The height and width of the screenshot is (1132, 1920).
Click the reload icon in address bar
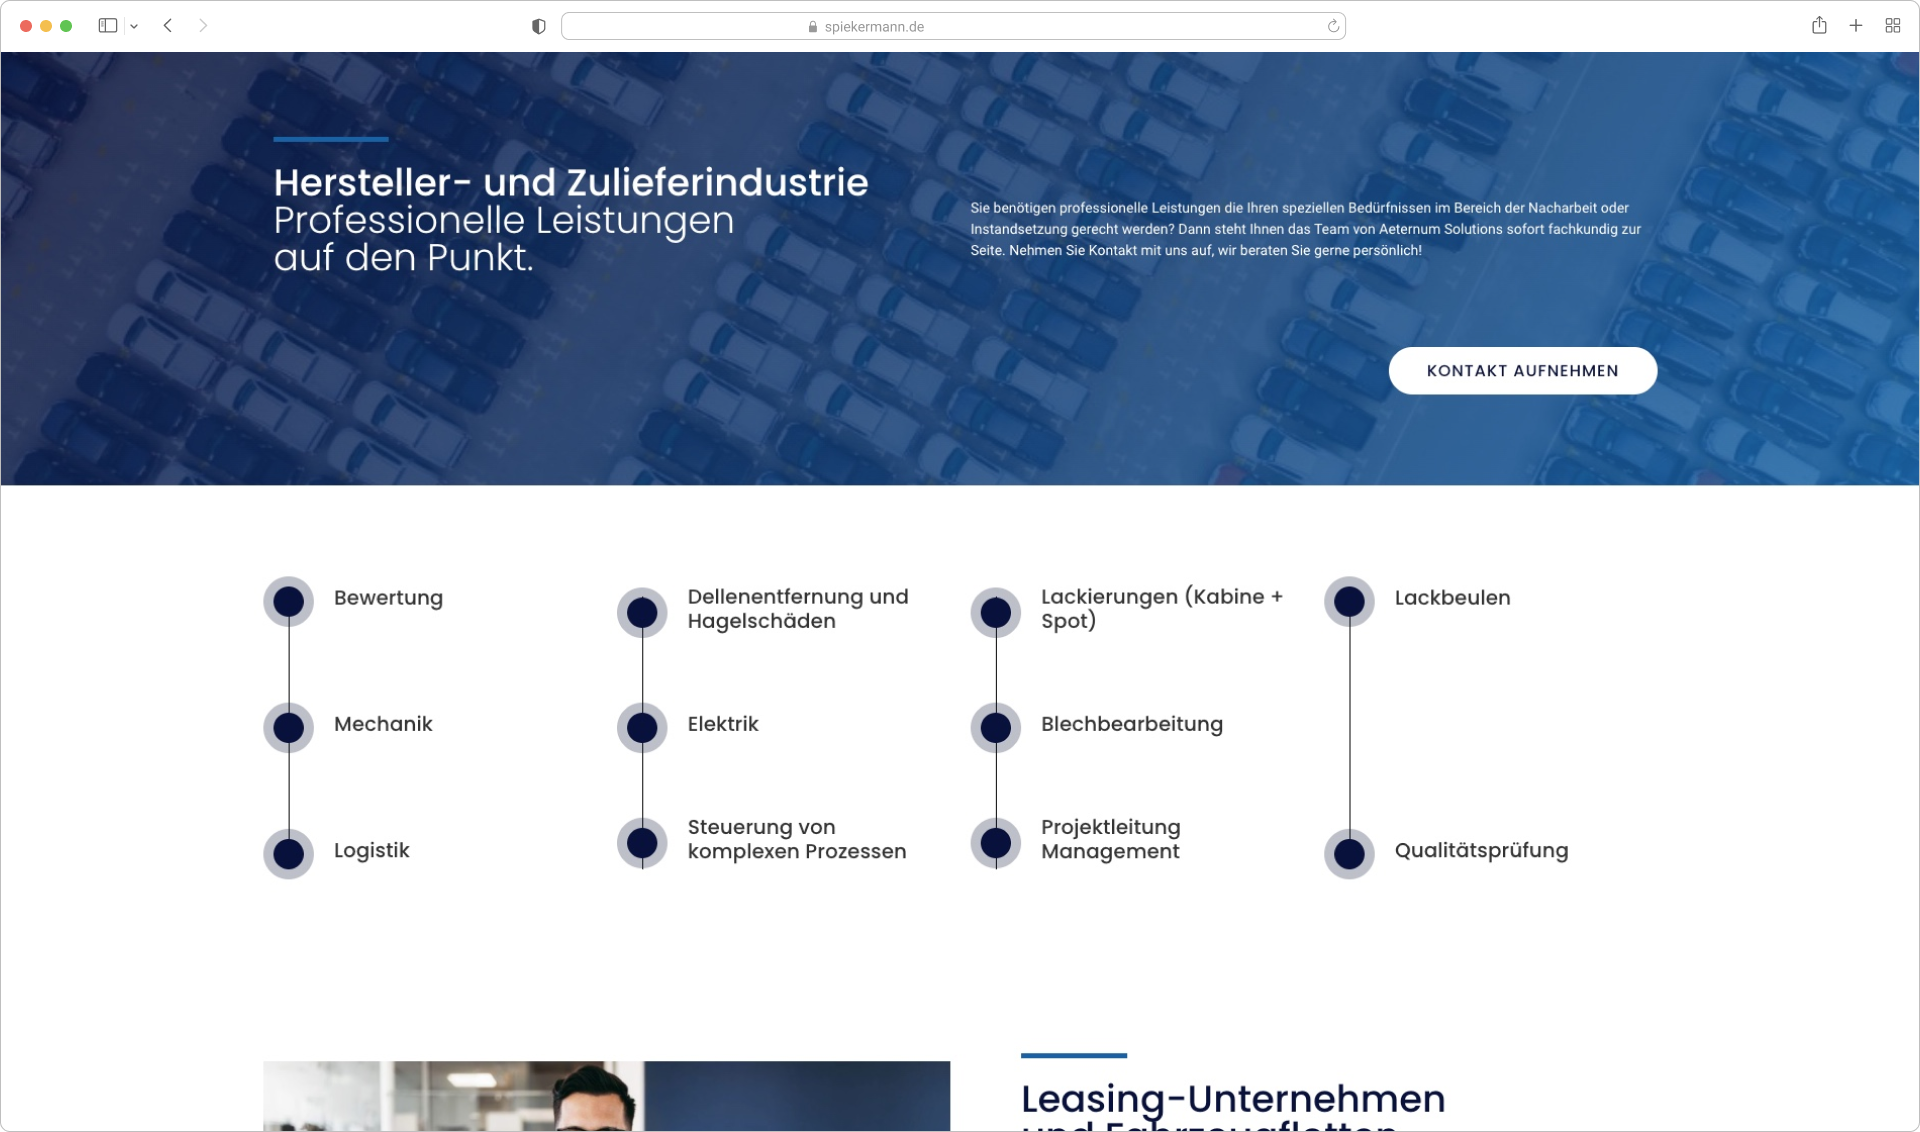point(1333,26)
